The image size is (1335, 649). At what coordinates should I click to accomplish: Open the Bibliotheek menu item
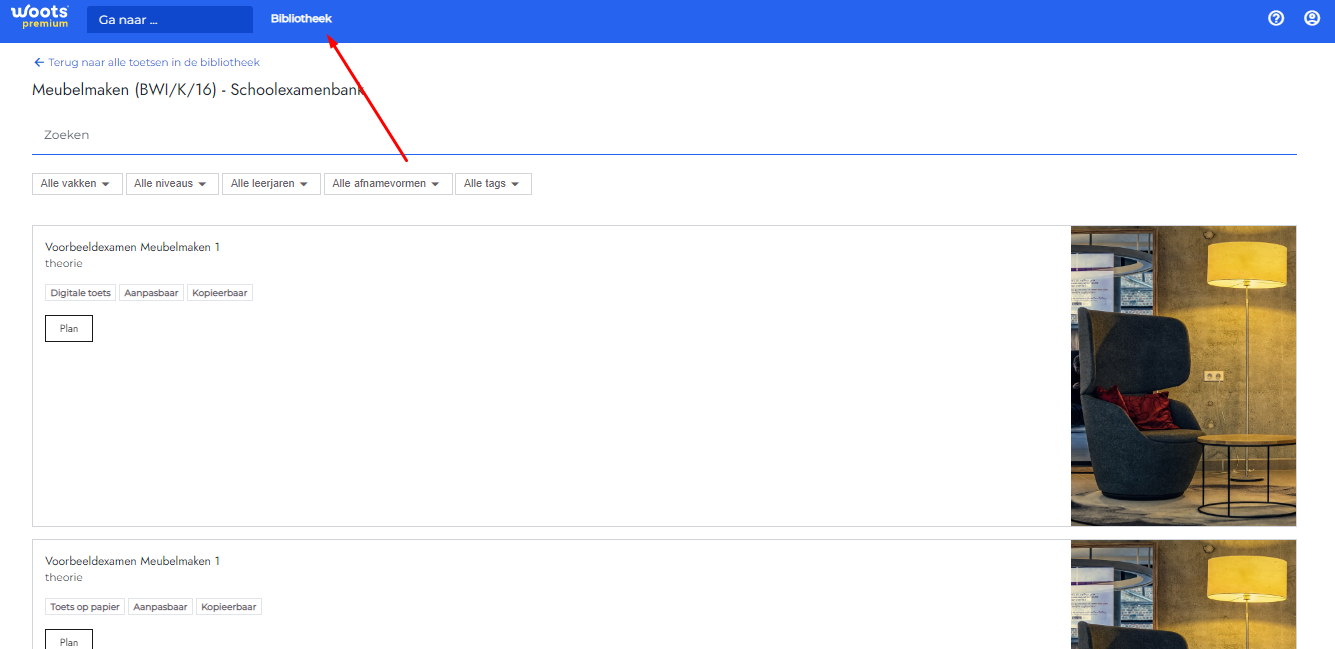301,19
